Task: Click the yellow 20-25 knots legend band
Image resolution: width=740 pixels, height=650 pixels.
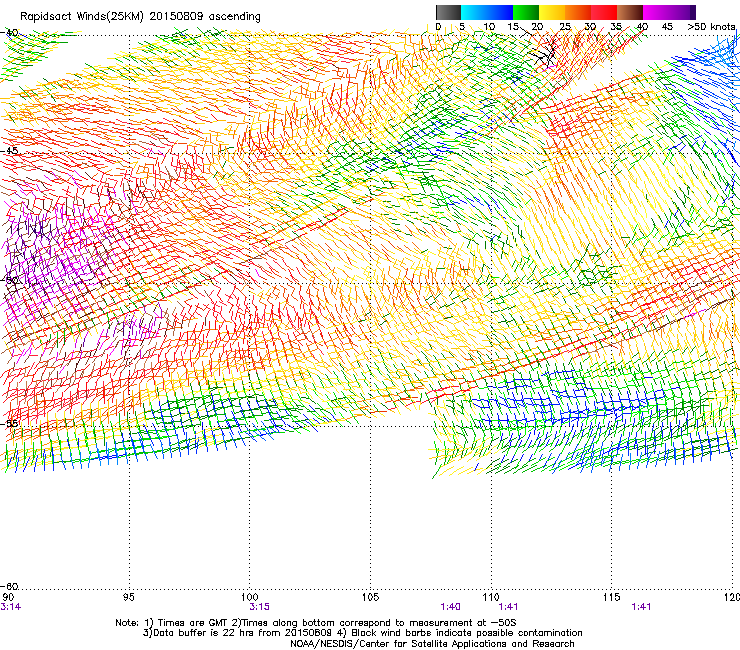Action: [x=552, y=12]
